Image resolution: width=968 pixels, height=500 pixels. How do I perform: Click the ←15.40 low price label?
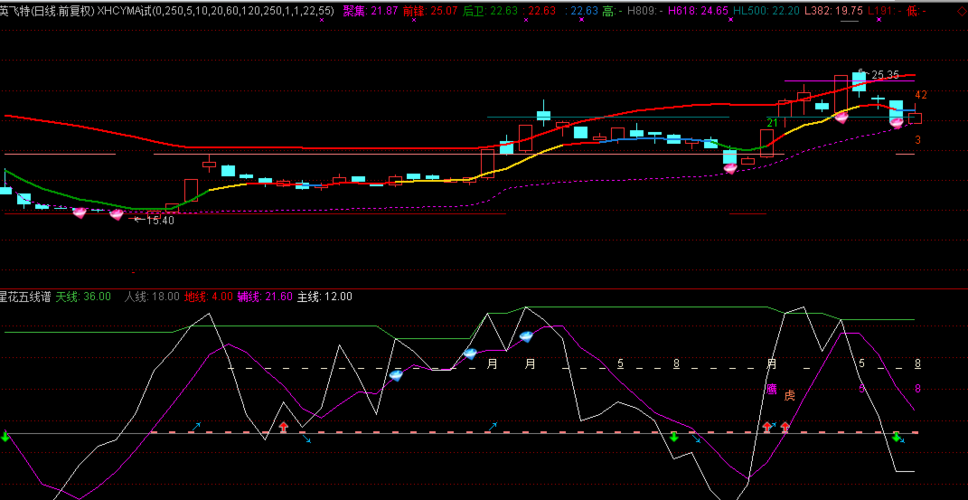[x=154, y=220]
